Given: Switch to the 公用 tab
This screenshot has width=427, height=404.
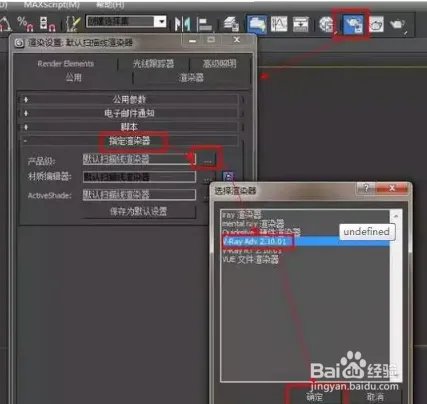Looking at the screenshot, I should point(73,78).
